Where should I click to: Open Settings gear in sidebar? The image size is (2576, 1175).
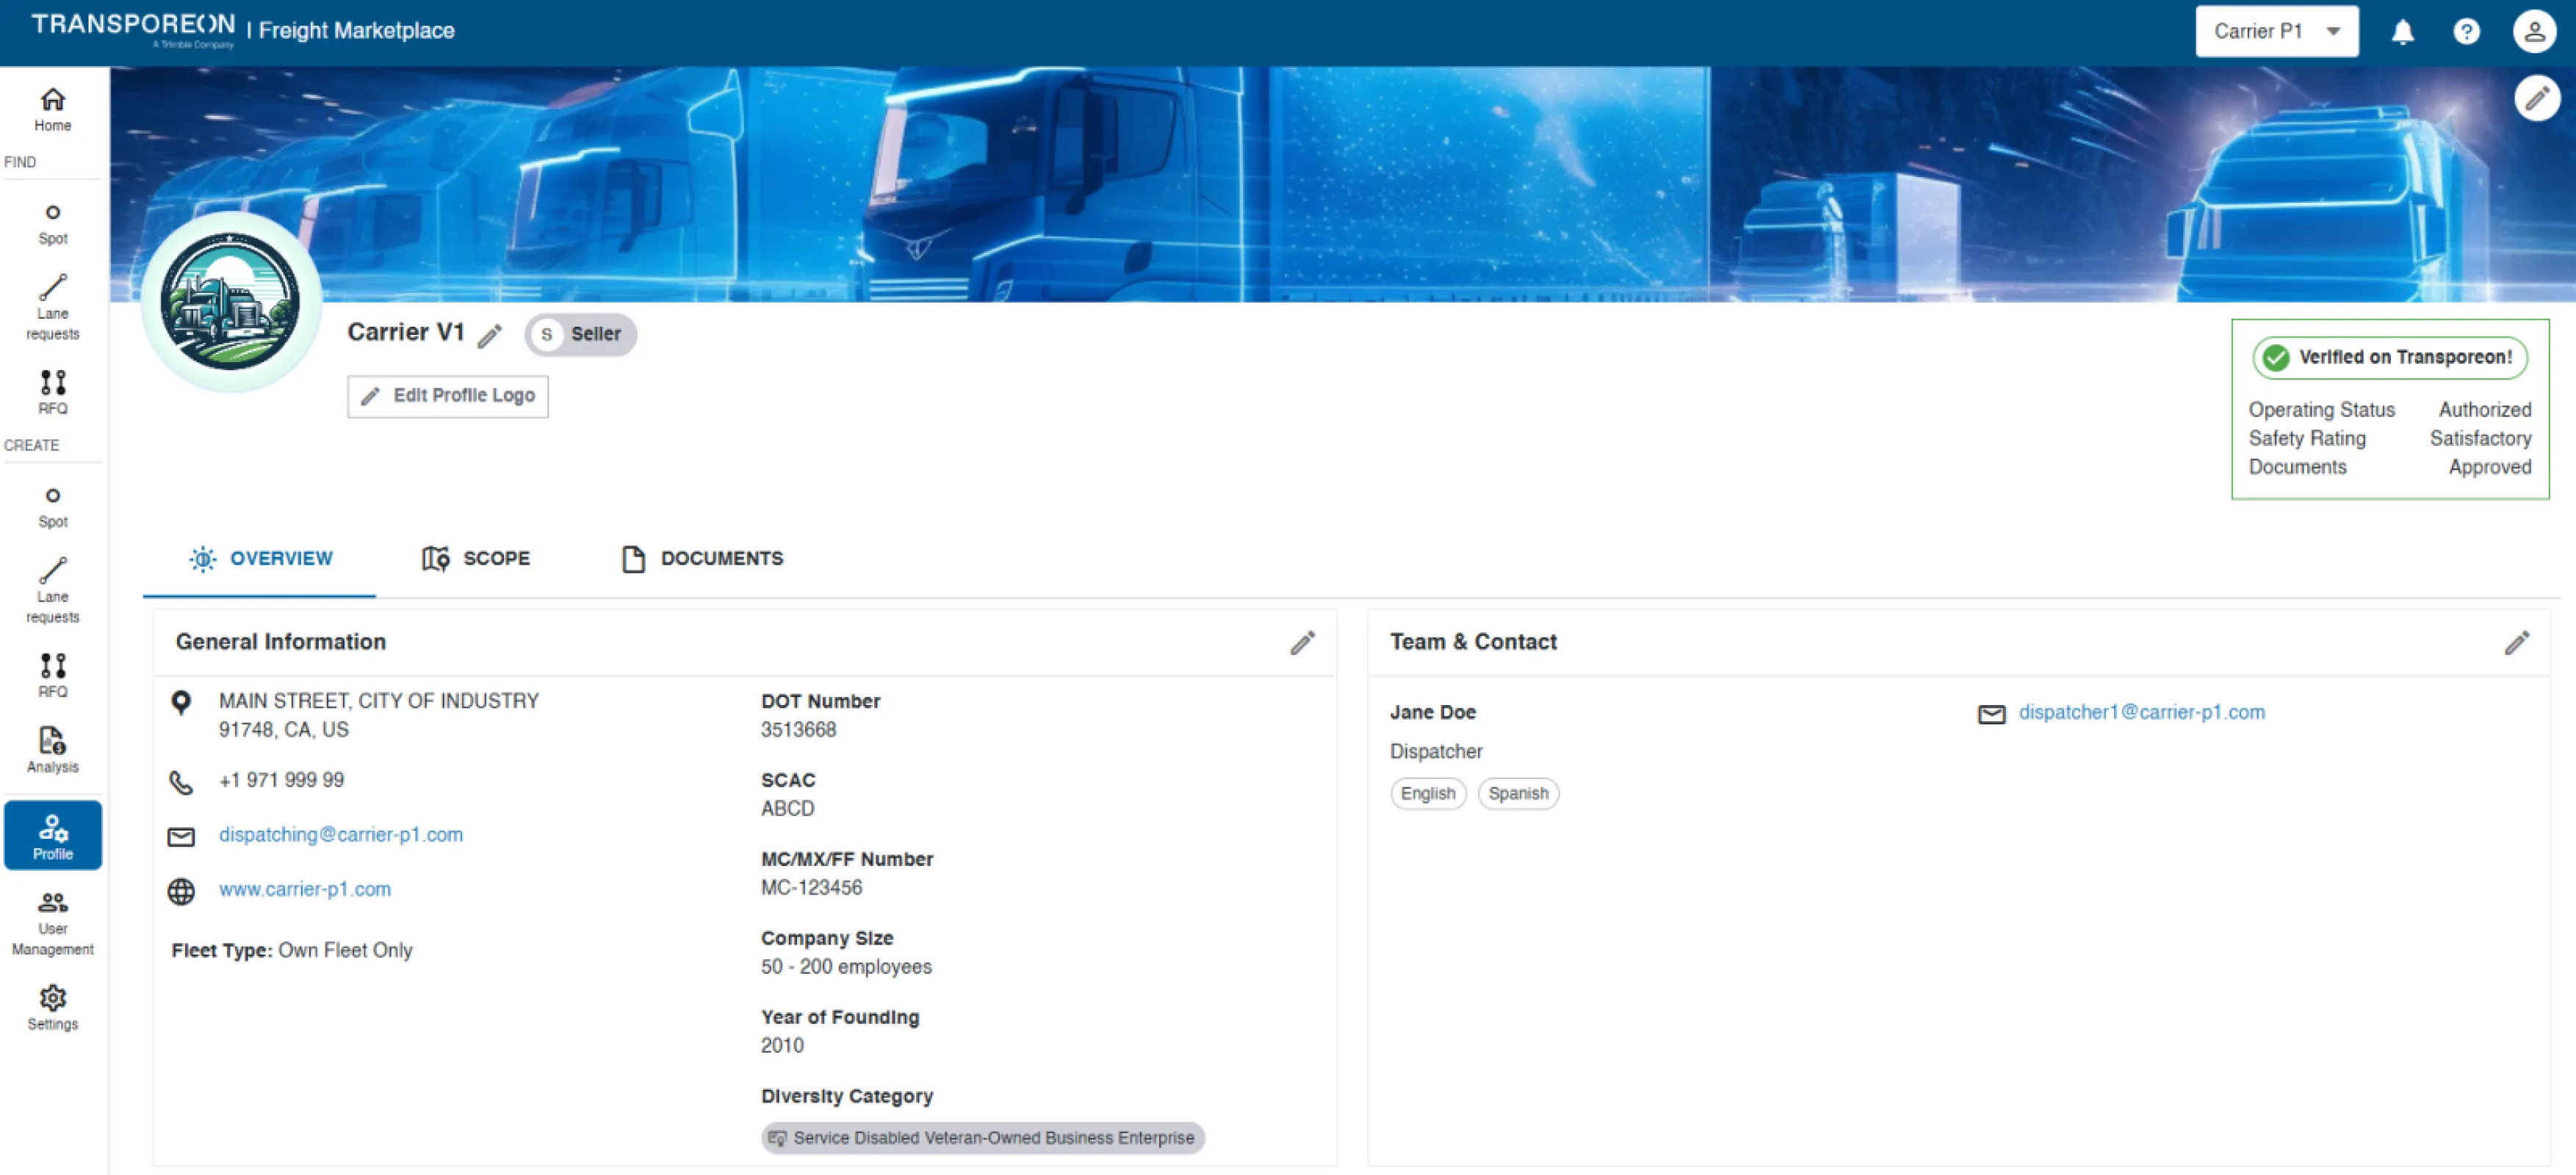52,1007
